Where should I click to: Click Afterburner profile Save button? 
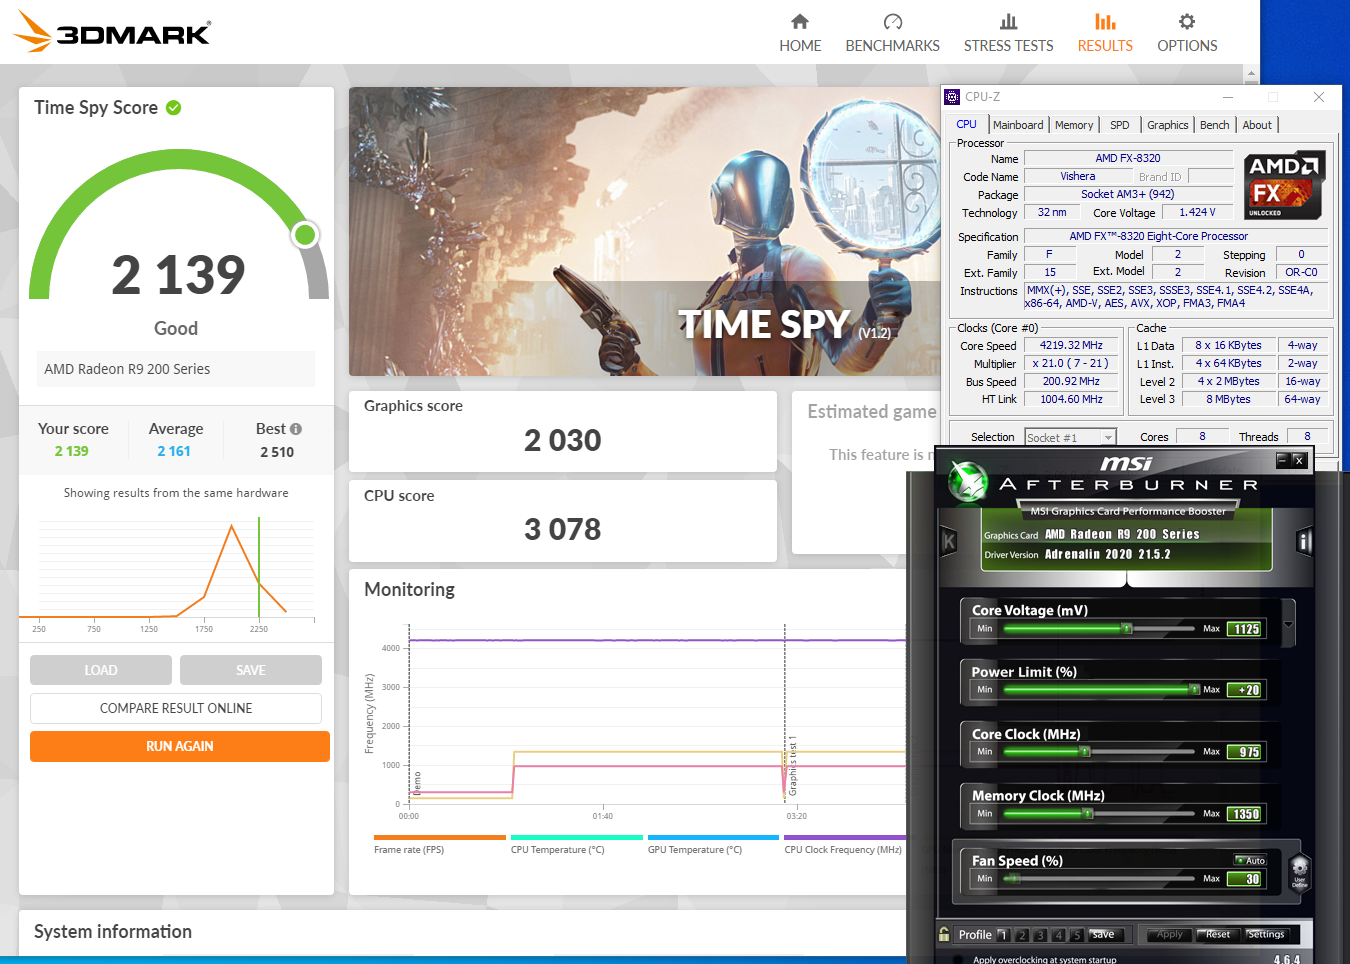(1104, 934)
